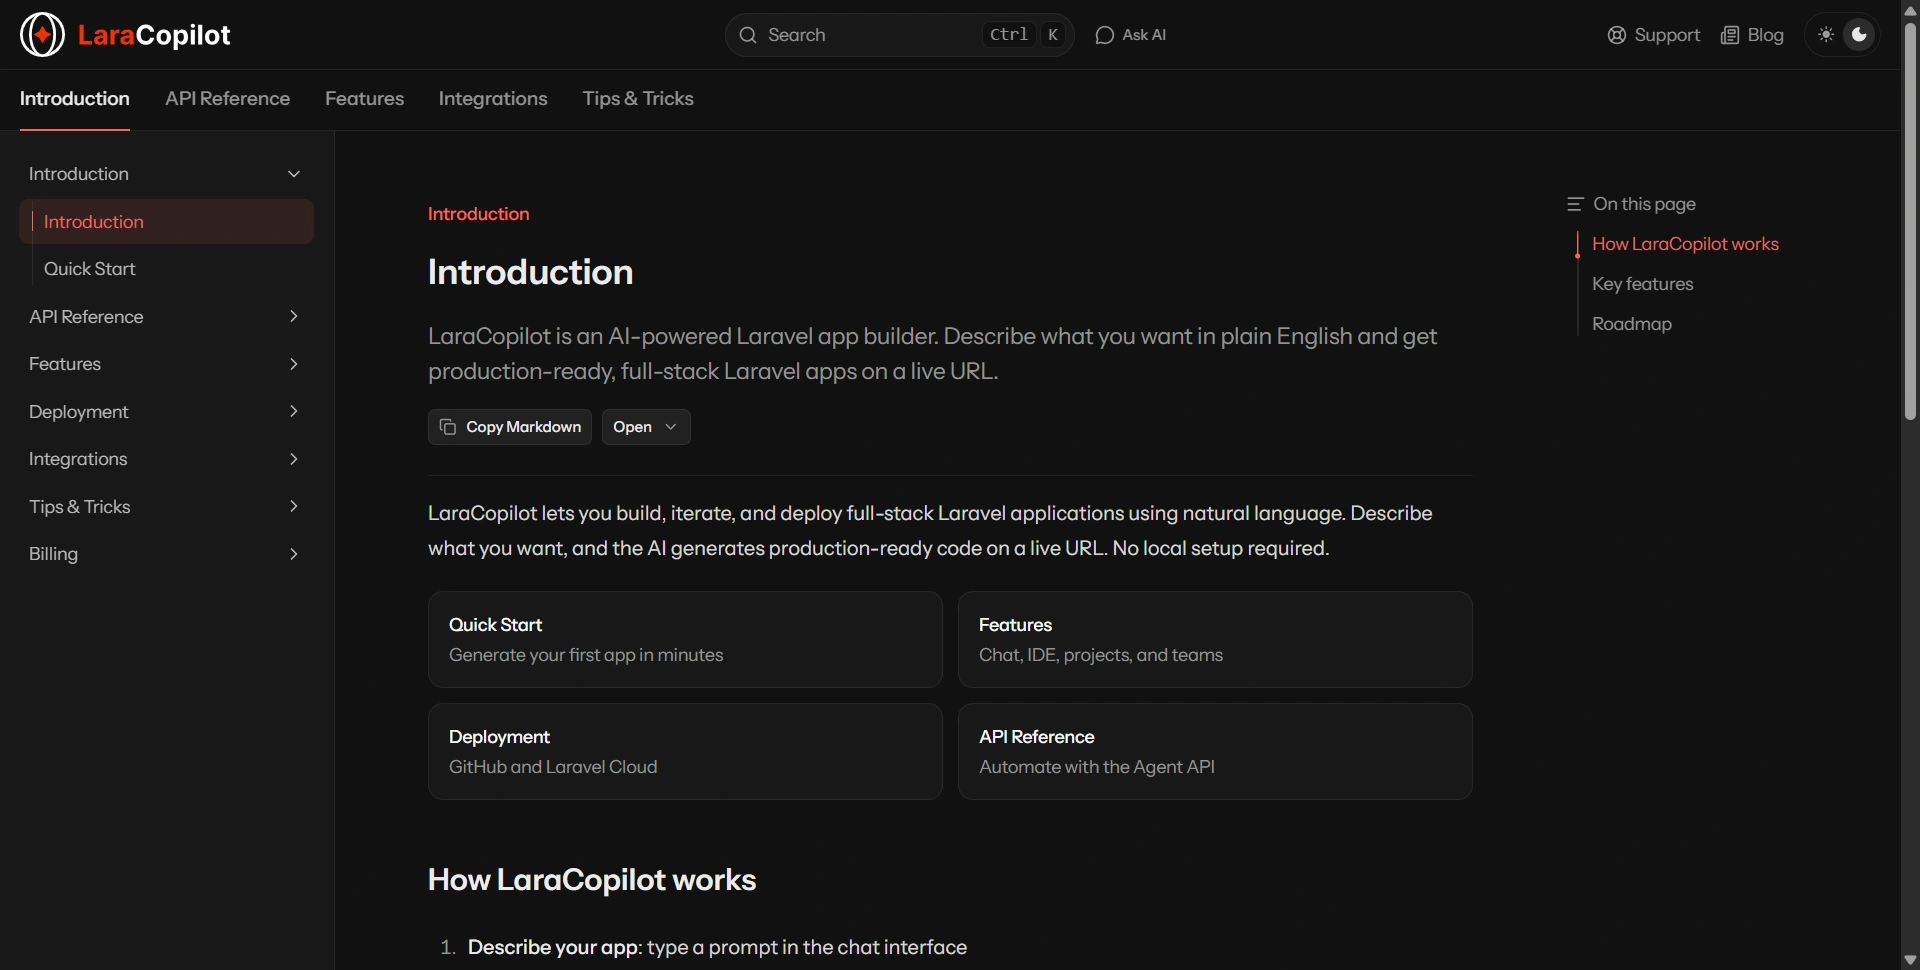
Task: Click the LaraCopilot brand name text
Action: point(154,35)
